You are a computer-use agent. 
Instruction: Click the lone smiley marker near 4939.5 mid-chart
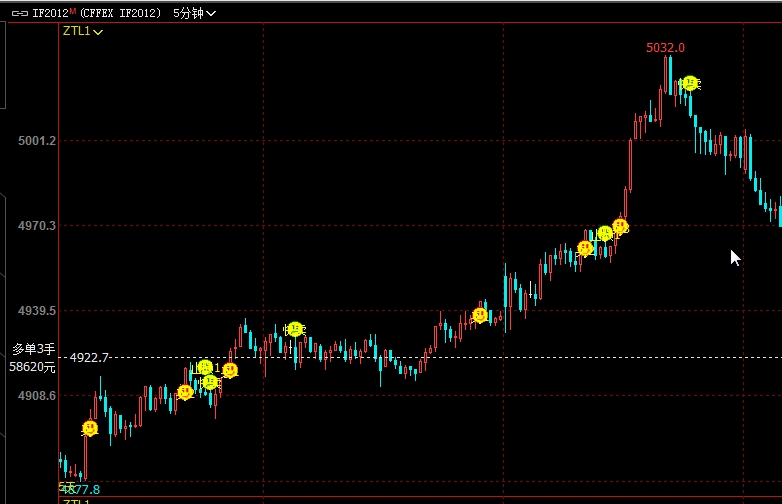point(480,315)
